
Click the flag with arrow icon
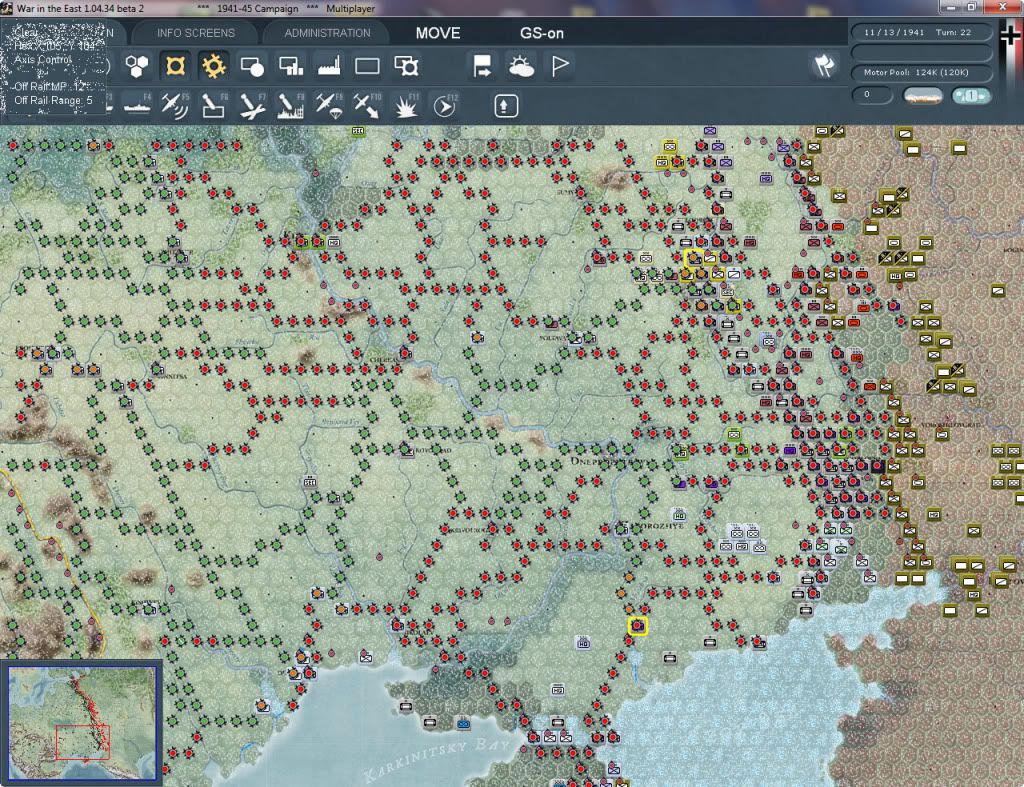482,66
